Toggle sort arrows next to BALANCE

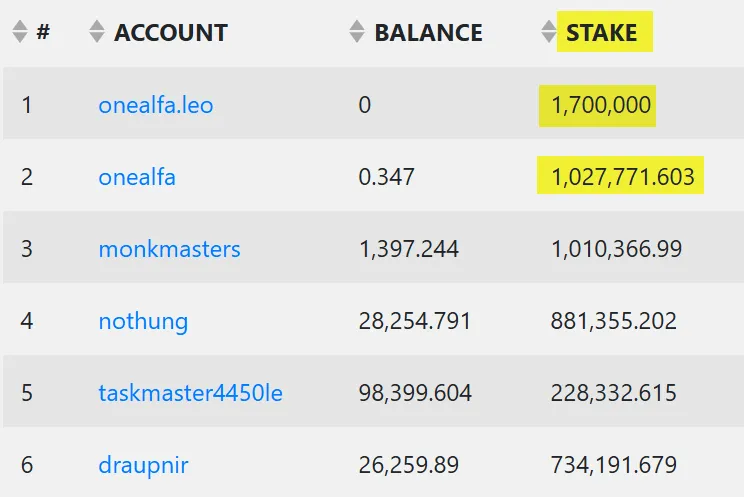click(x=357, y=32)
